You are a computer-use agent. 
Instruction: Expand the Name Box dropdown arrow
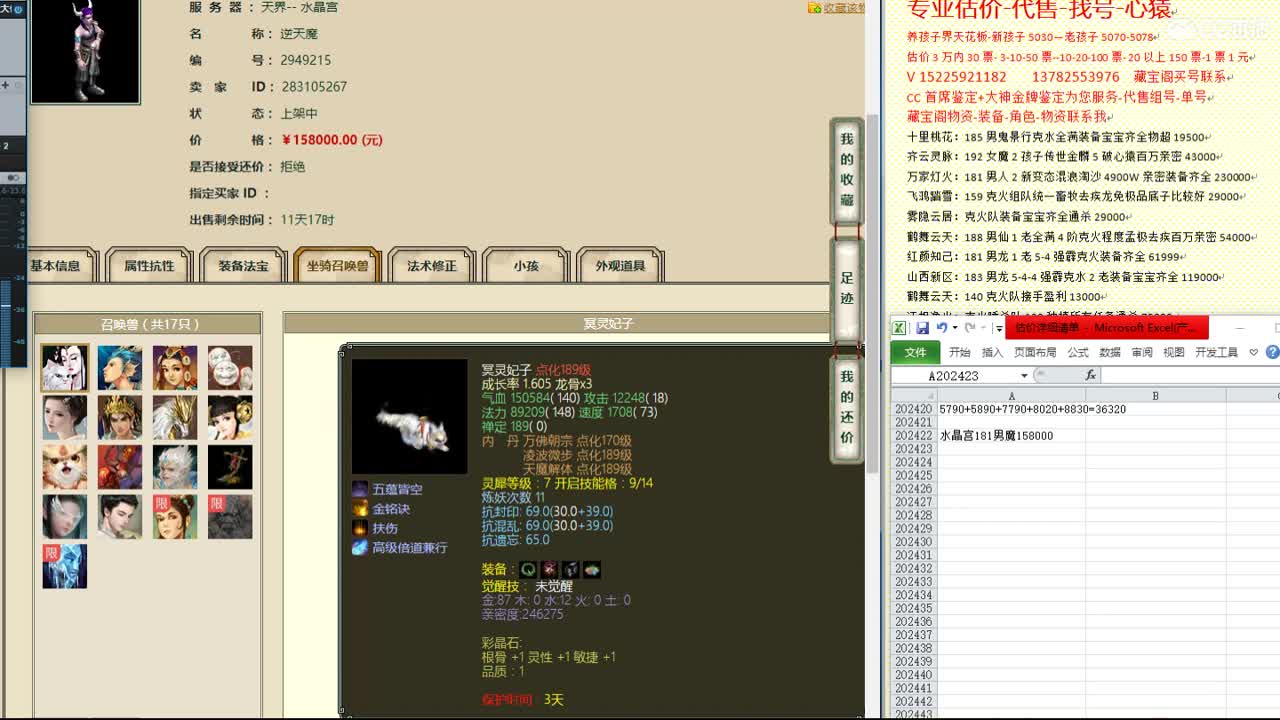(1024, 375)
